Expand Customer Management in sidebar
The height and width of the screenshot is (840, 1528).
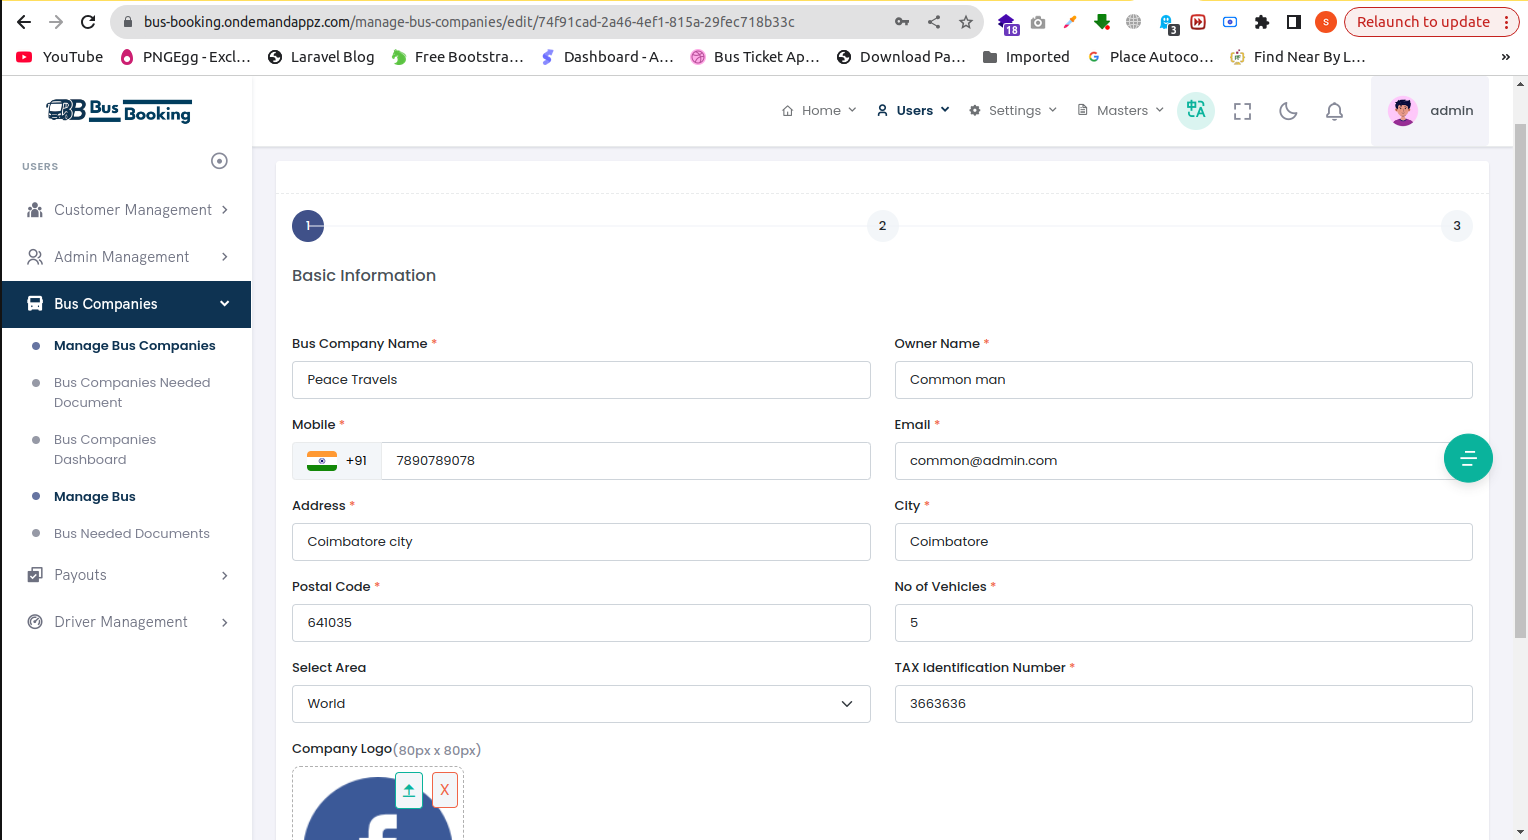coord(126,210)
